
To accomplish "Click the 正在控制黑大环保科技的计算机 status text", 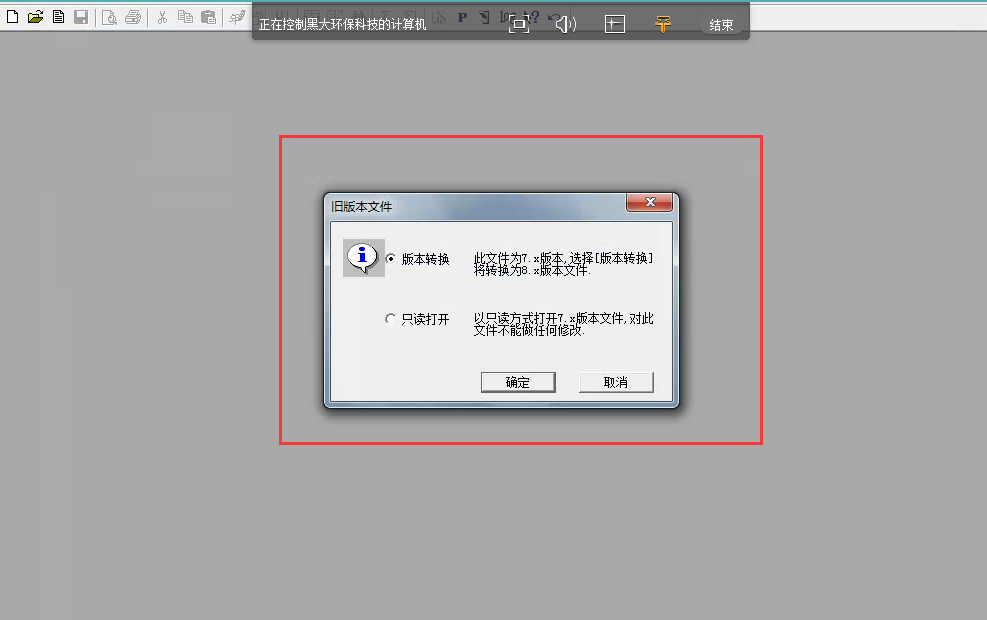I will point(342,25).
